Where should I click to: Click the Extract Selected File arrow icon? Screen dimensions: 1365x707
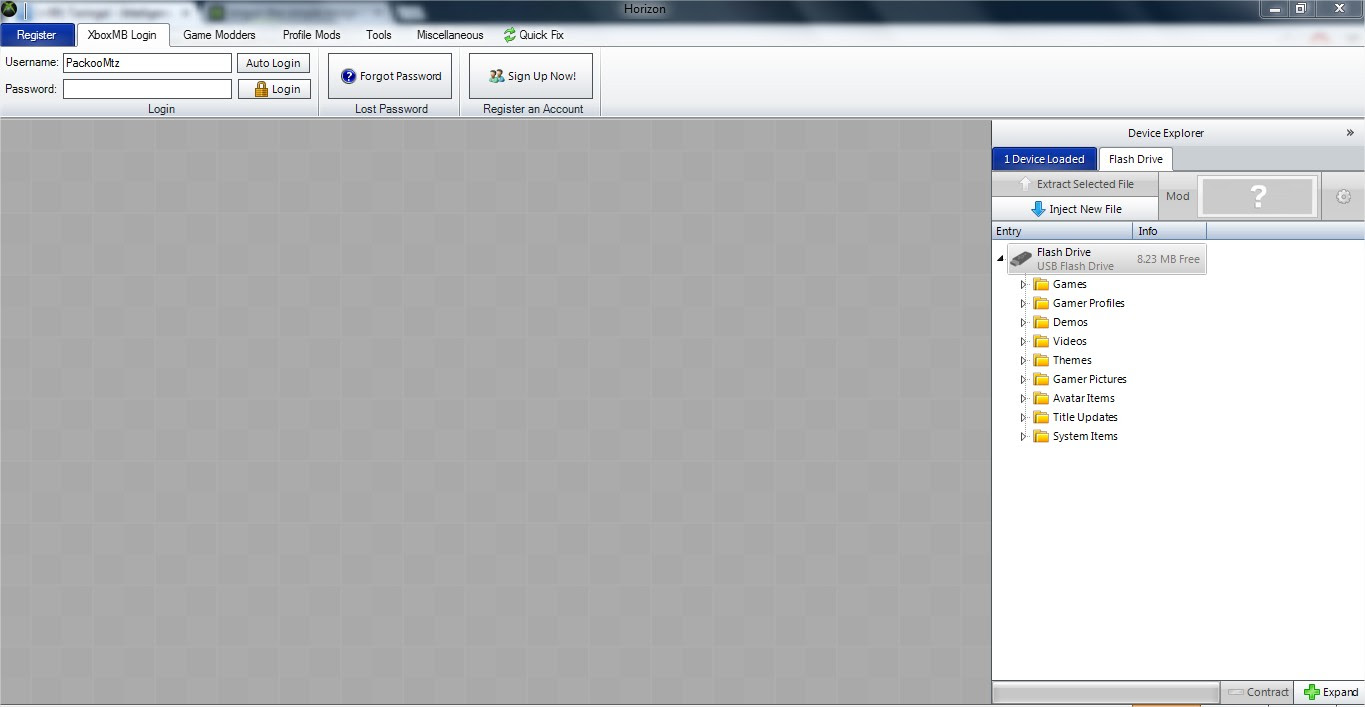tap(1024, 184)
